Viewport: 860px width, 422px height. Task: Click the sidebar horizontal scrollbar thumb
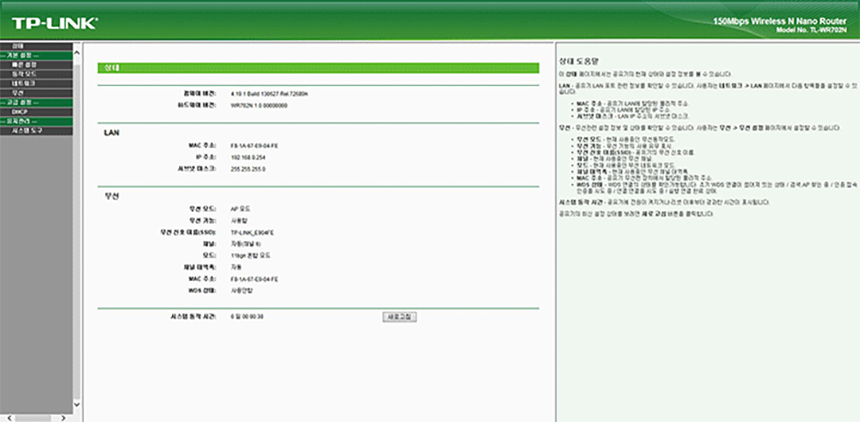[32, 418]
